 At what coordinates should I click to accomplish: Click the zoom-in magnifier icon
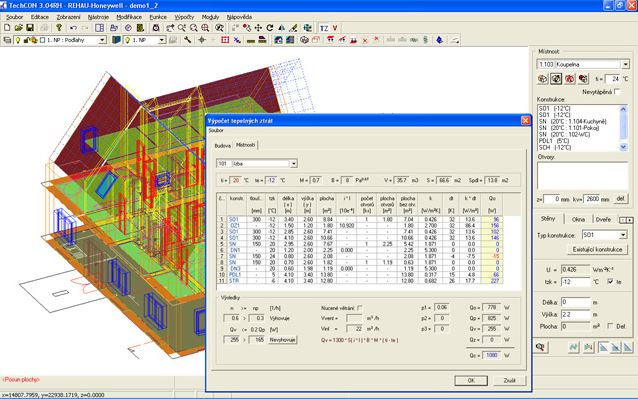point(182,28)
